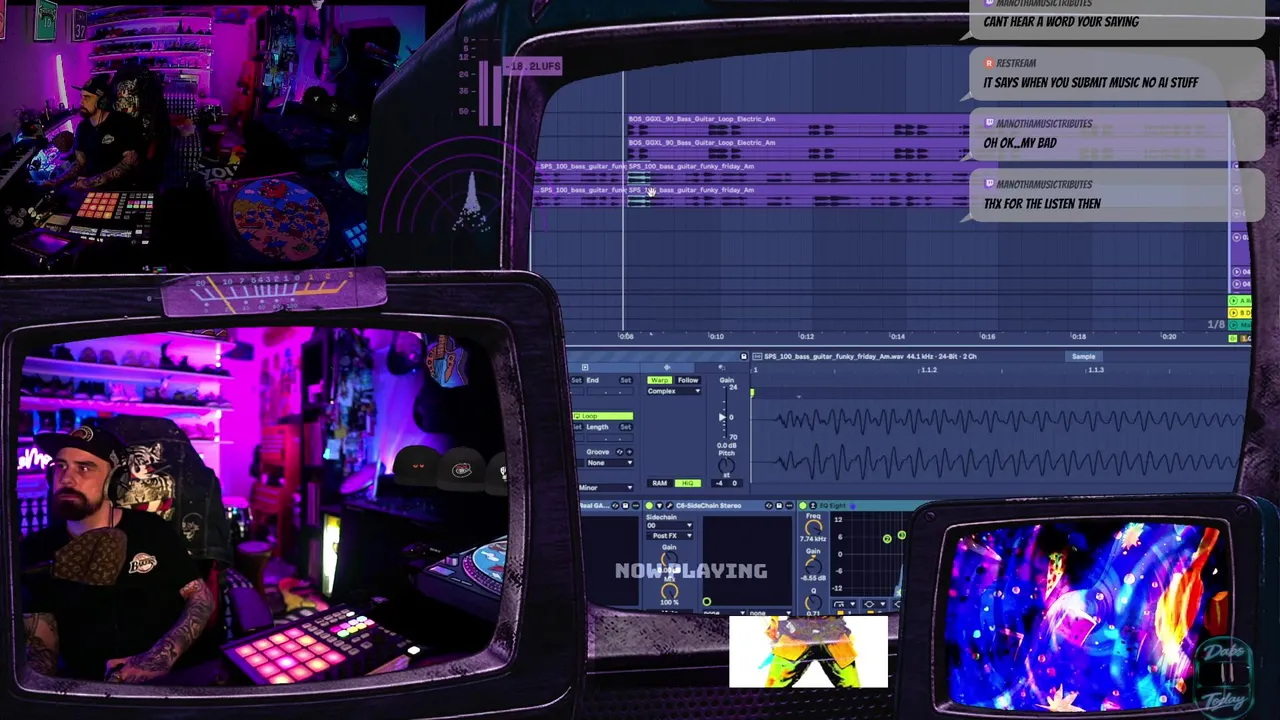Select EQ Eight band 3 node
Viewport: 1280px width, 720px height.
point(901,535)
